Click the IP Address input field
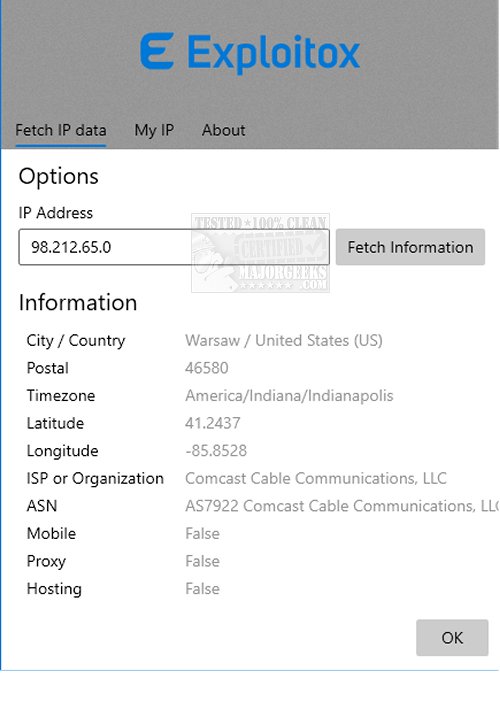500x716 pixels. (x=174, y=247)
